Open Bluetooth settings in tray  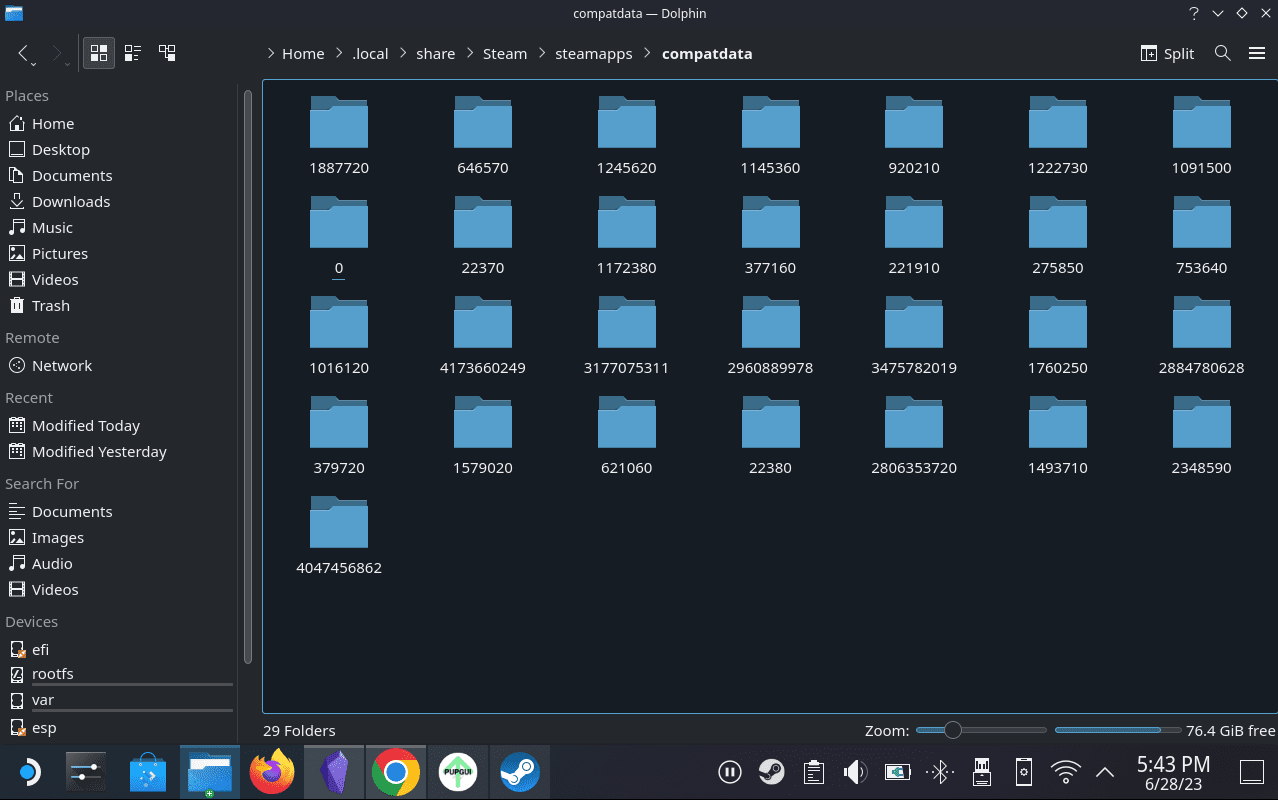point(939,771)
